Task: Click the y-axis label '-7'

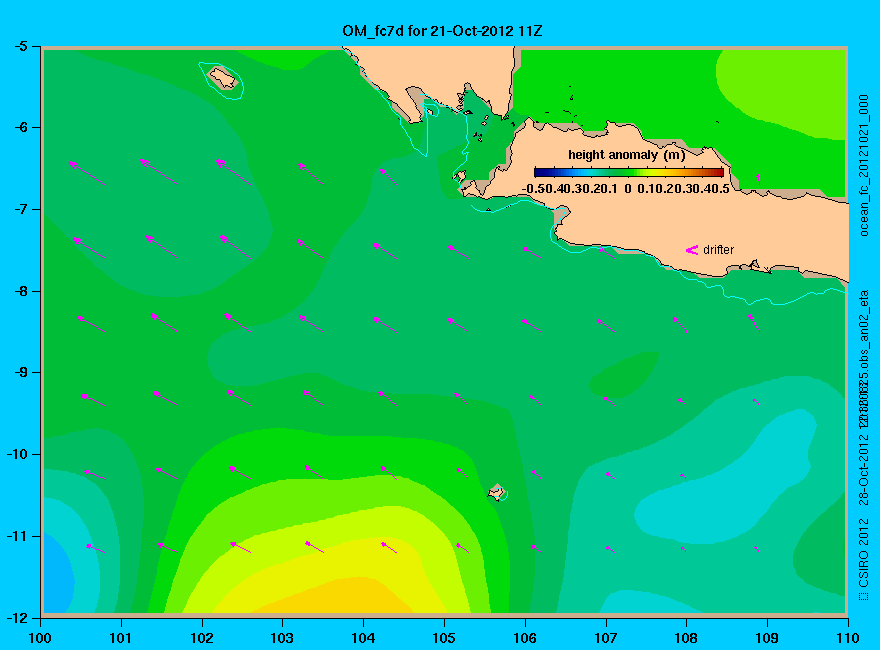Action: (x=21, y=209)
